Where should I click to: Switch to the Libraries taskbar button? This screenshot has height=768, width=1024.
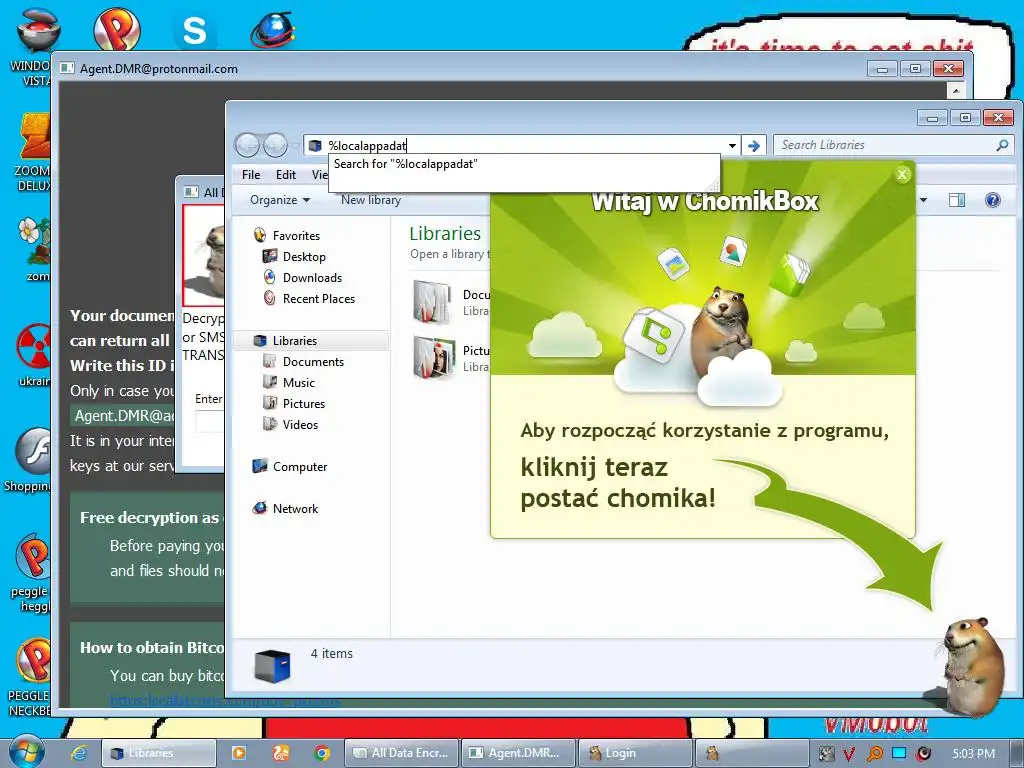coord(159,753)
